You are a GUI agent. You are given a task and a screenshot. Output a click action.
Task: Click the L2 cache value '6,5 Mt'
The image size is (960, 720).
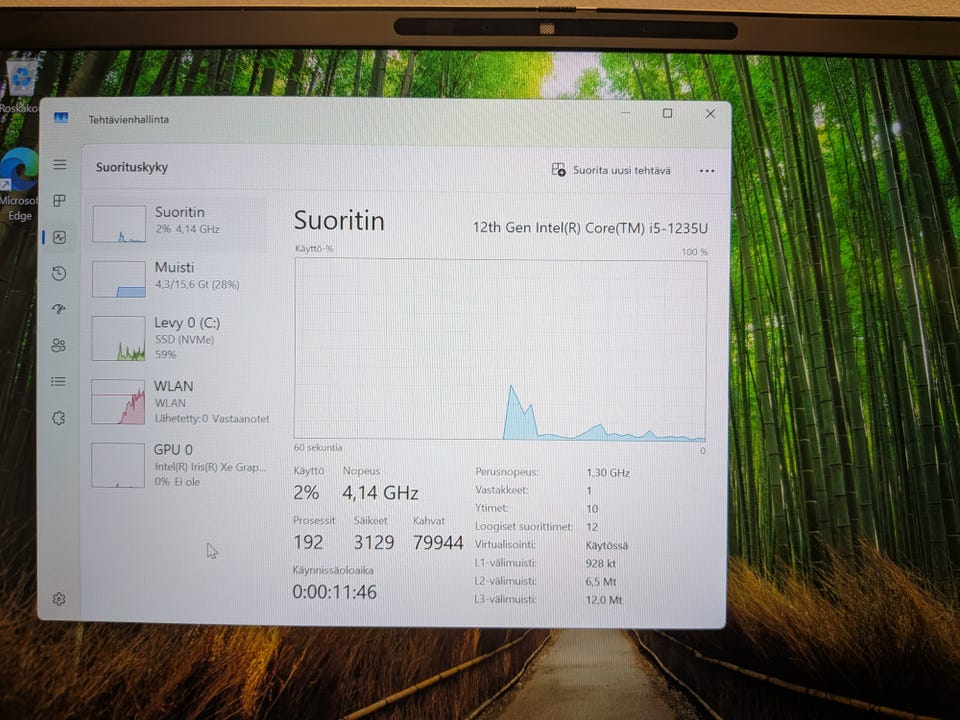coord(601,582)
